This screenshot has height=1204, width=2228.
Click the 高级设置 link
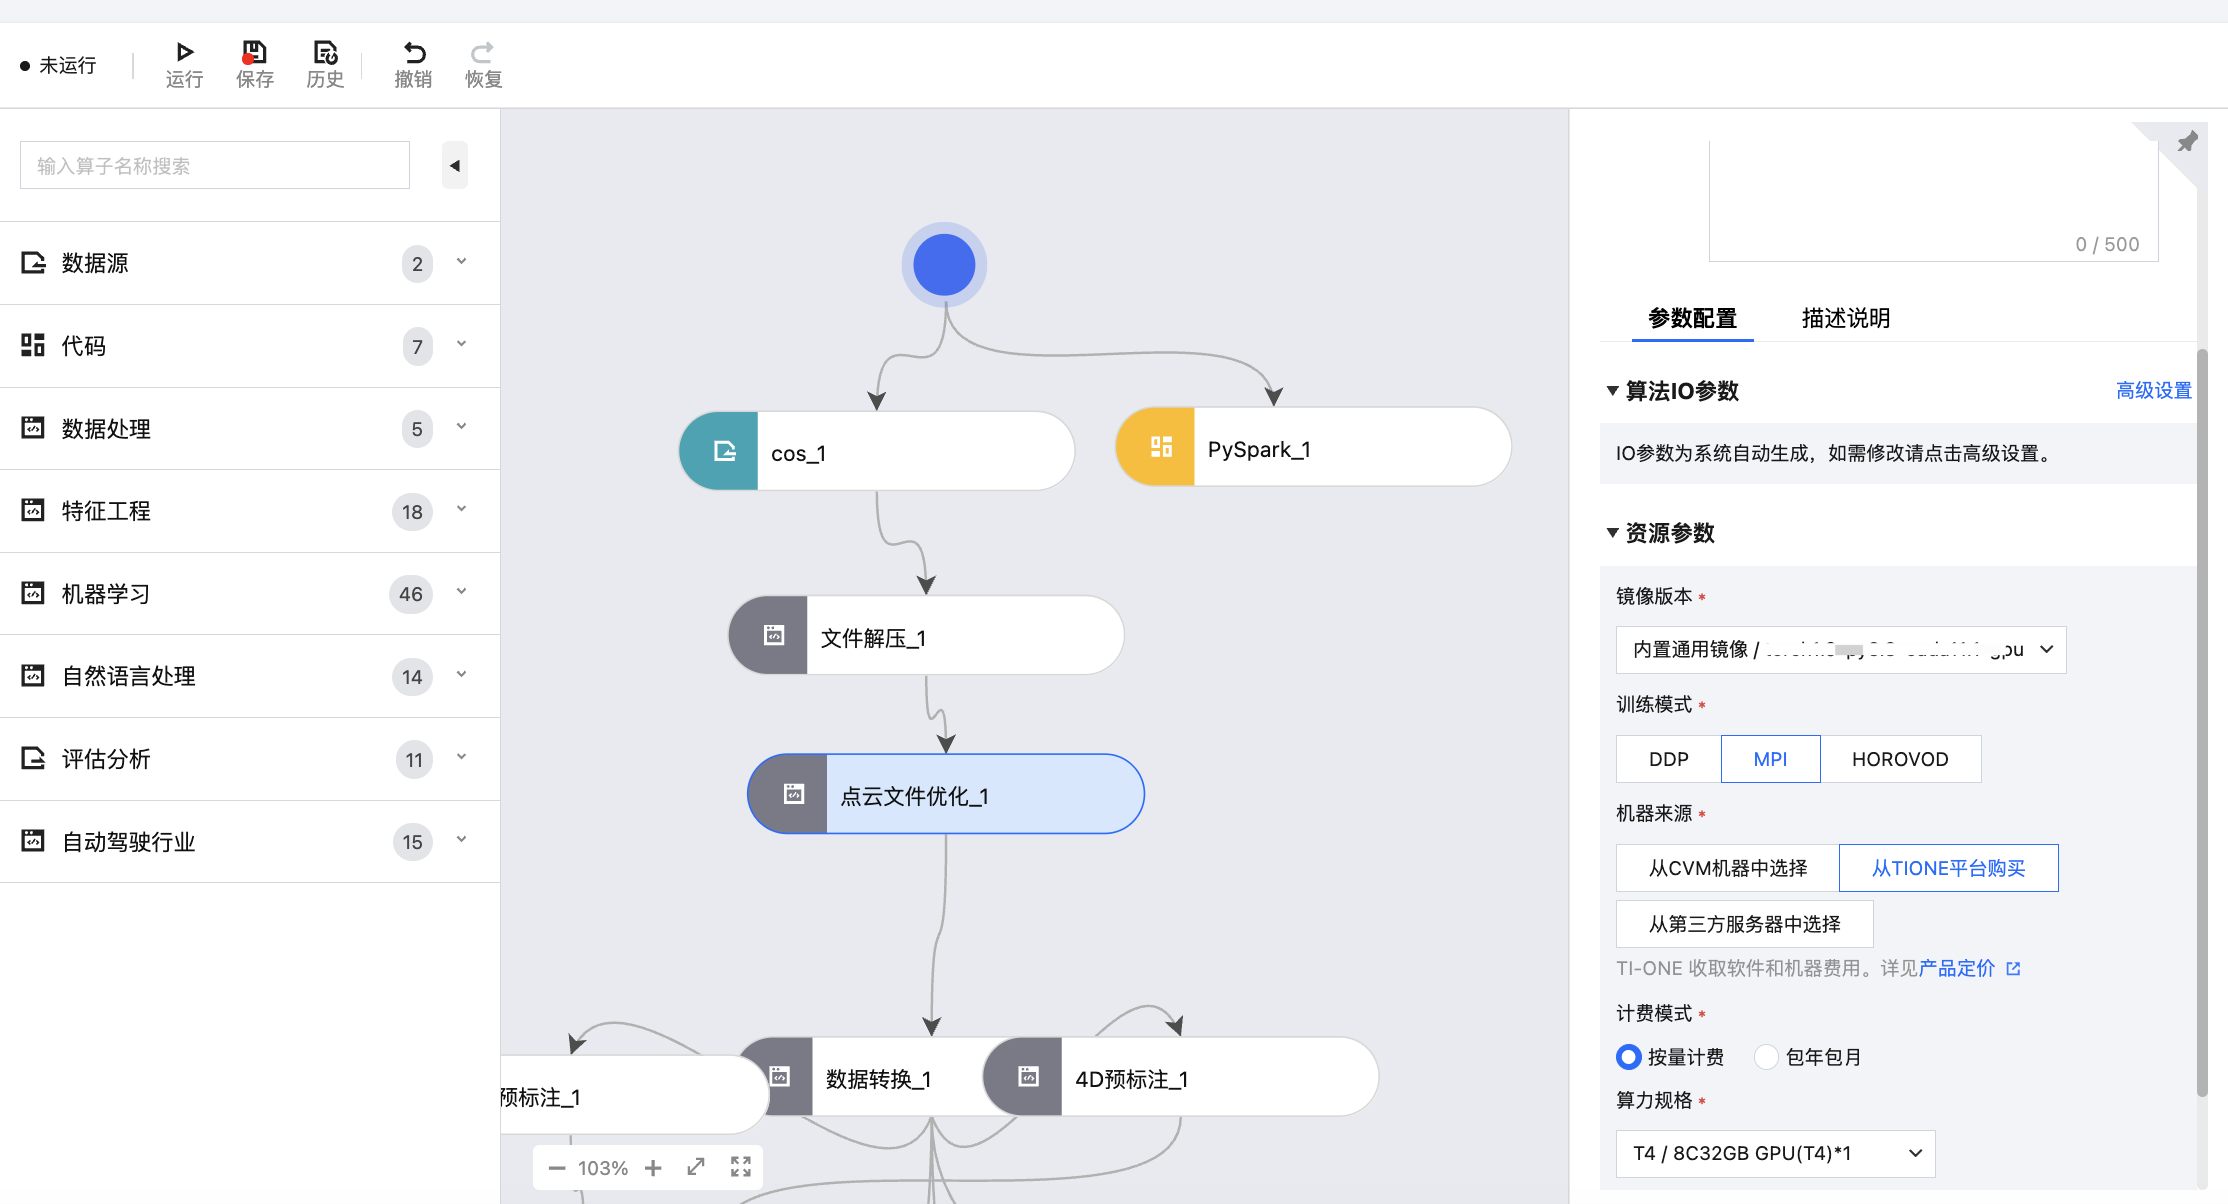coord(2153,391)
